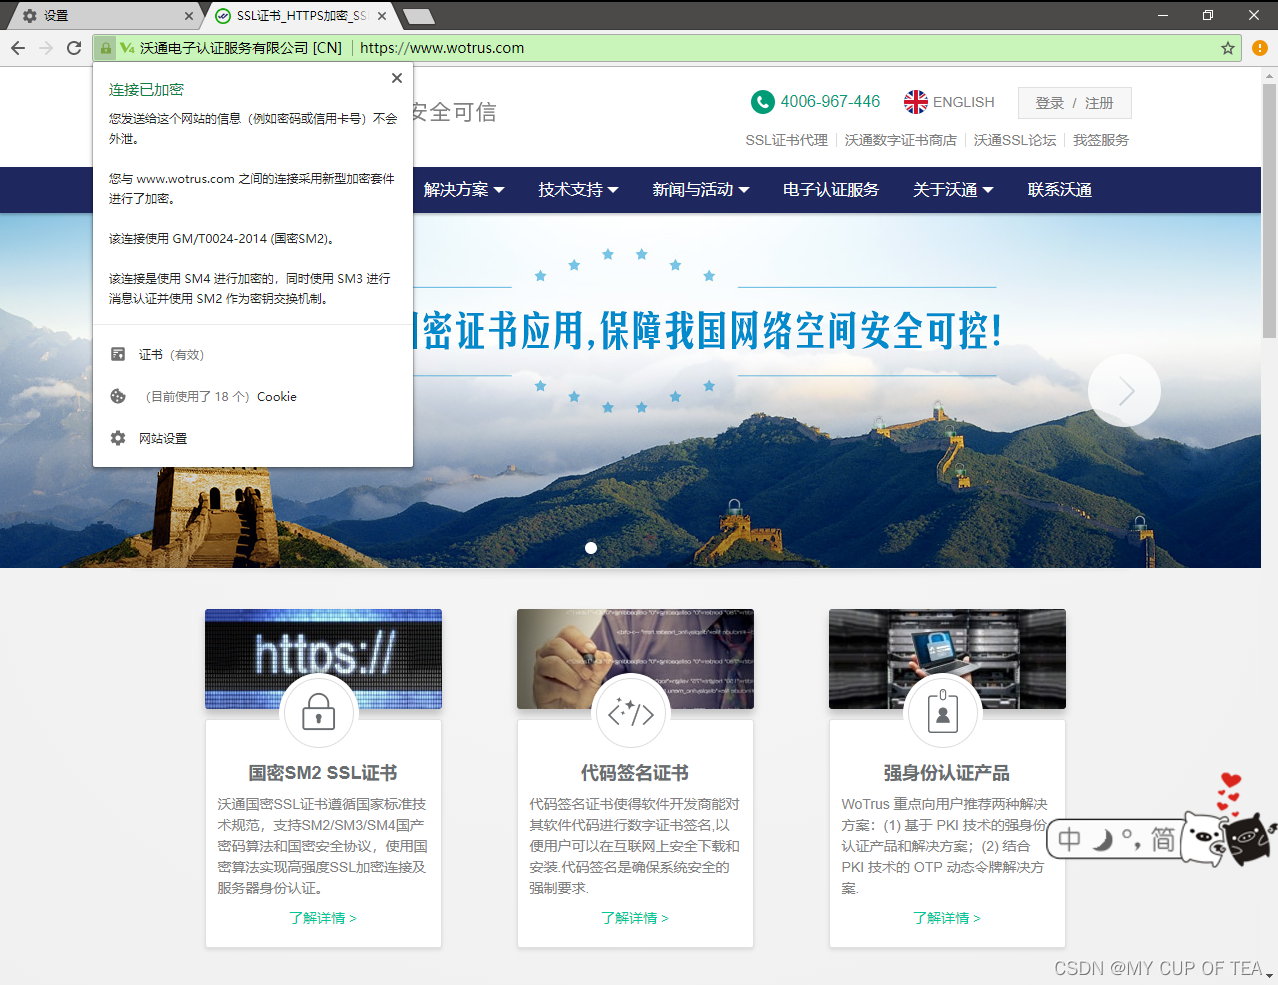Click the green phone icon
Viewport: 1278px width, 985px height.
[763, 102]
